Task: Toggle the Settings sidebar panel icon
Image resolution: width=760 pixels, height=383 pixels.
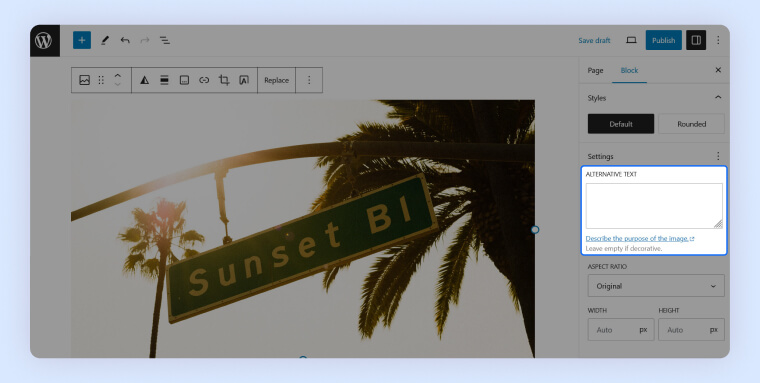Action: click(x=696, y=40)
